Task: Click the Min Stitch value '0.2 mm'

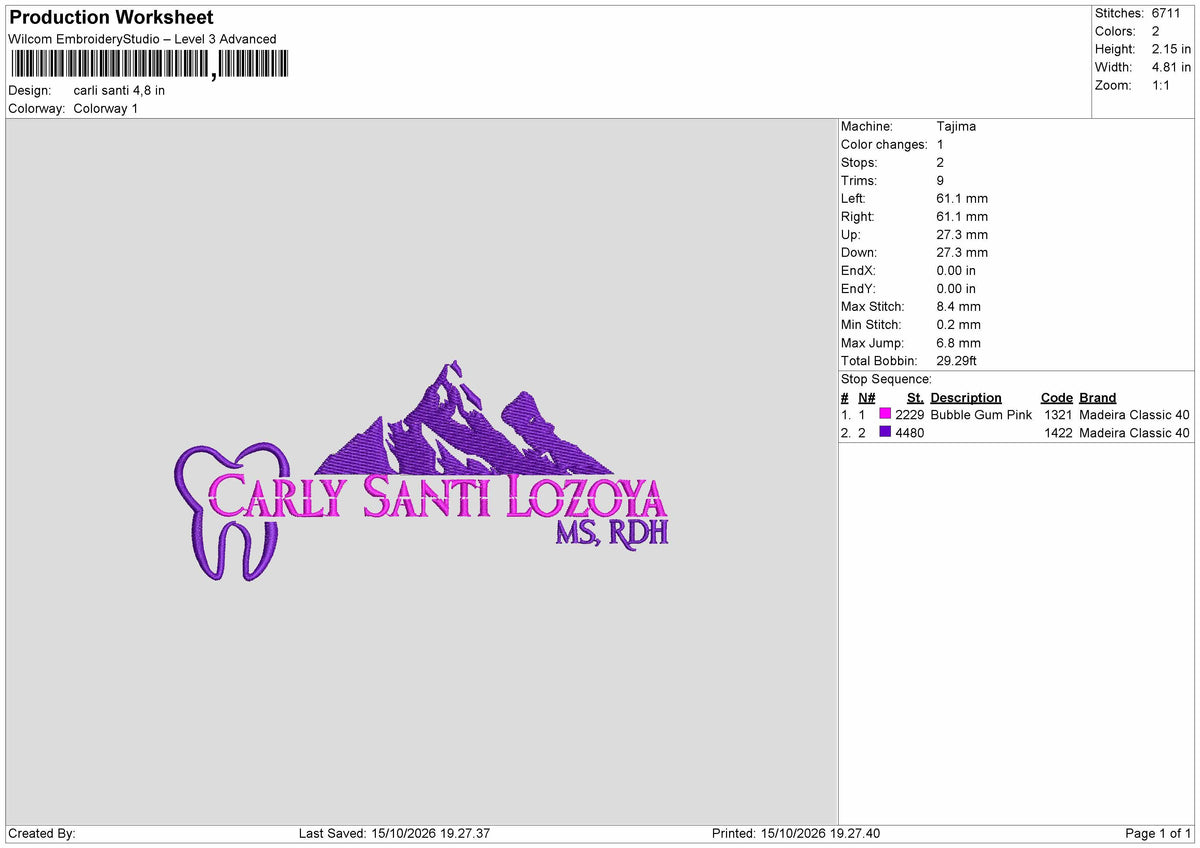Action: click(959, 324)
